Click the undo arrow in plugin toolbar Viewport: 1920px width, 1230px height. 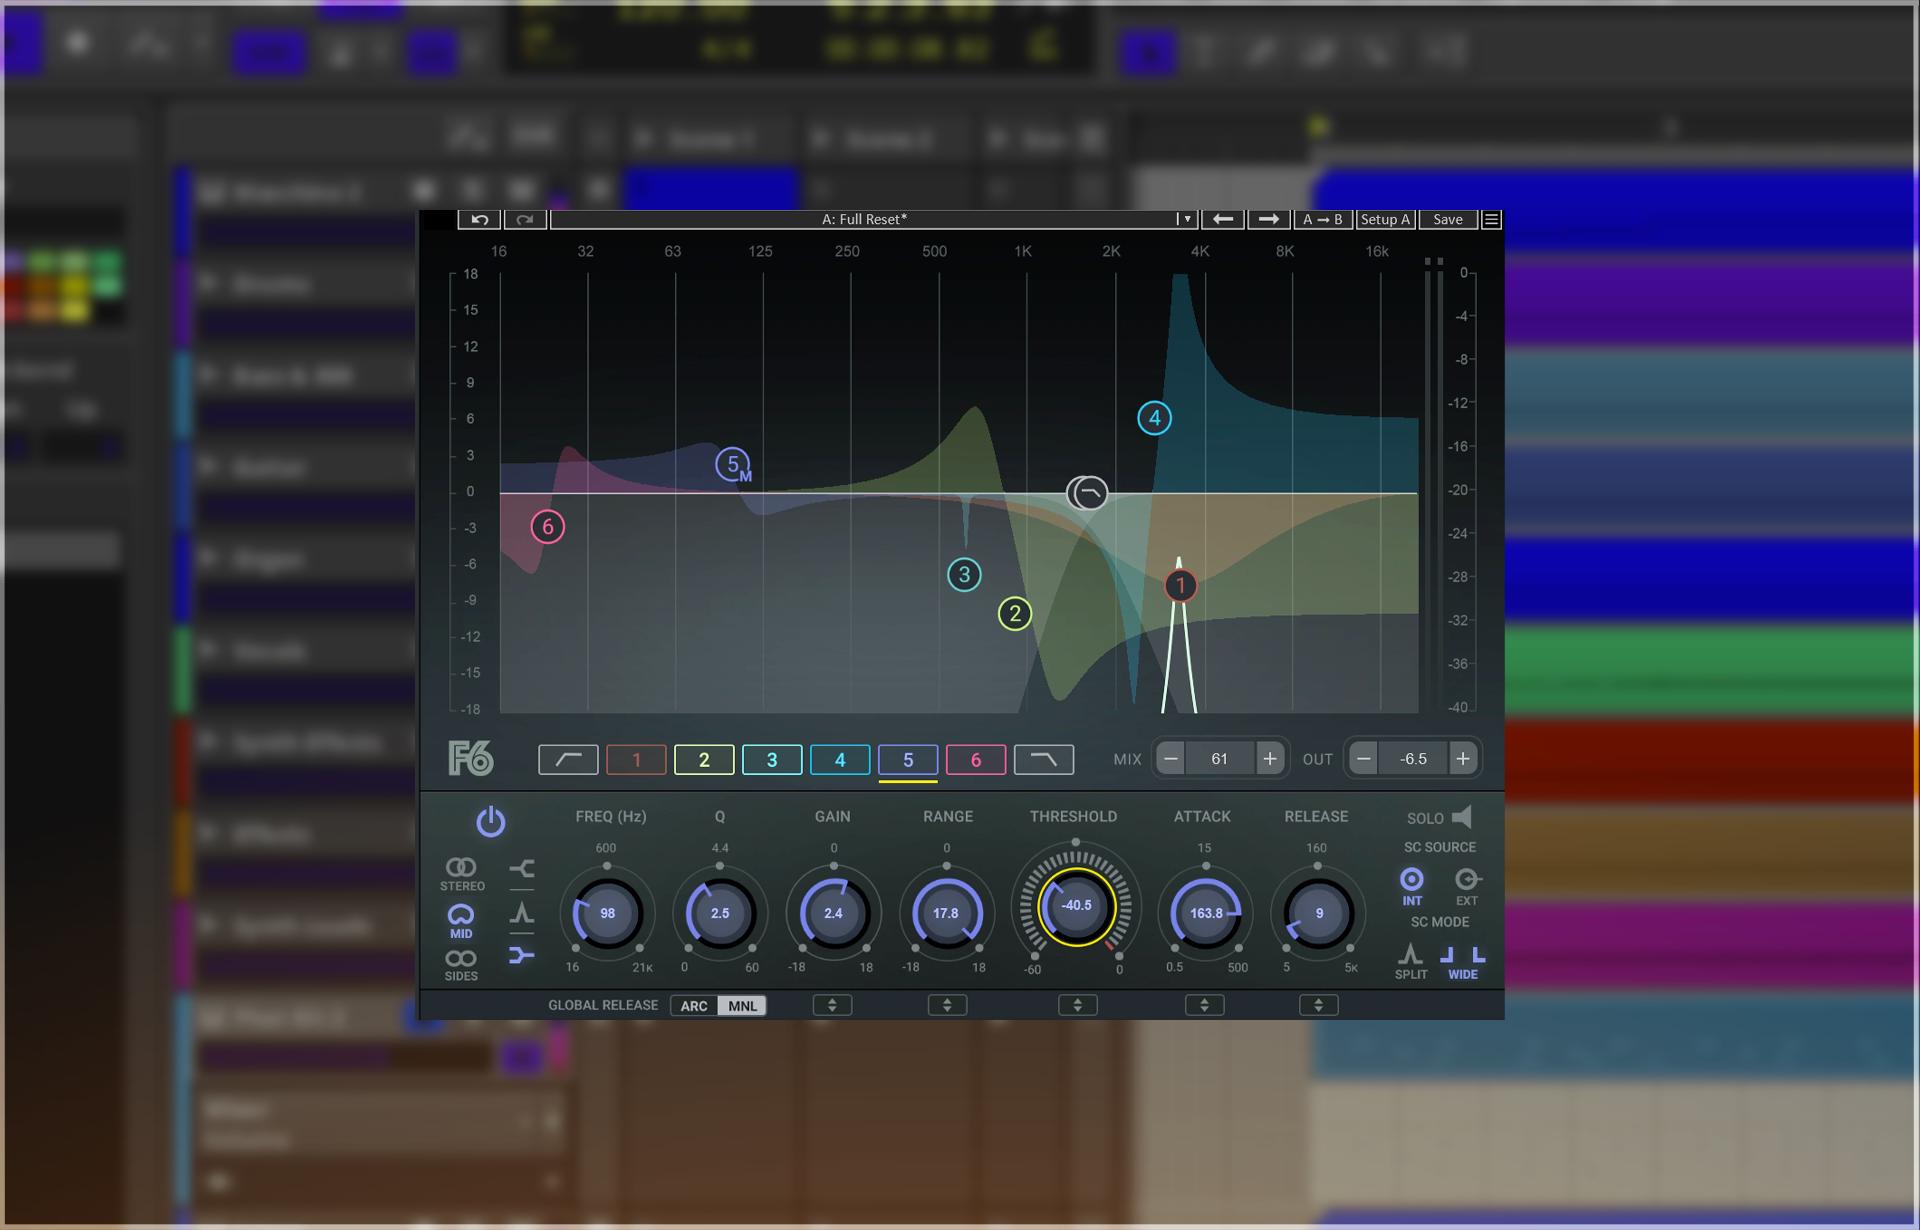click(479, 219)
